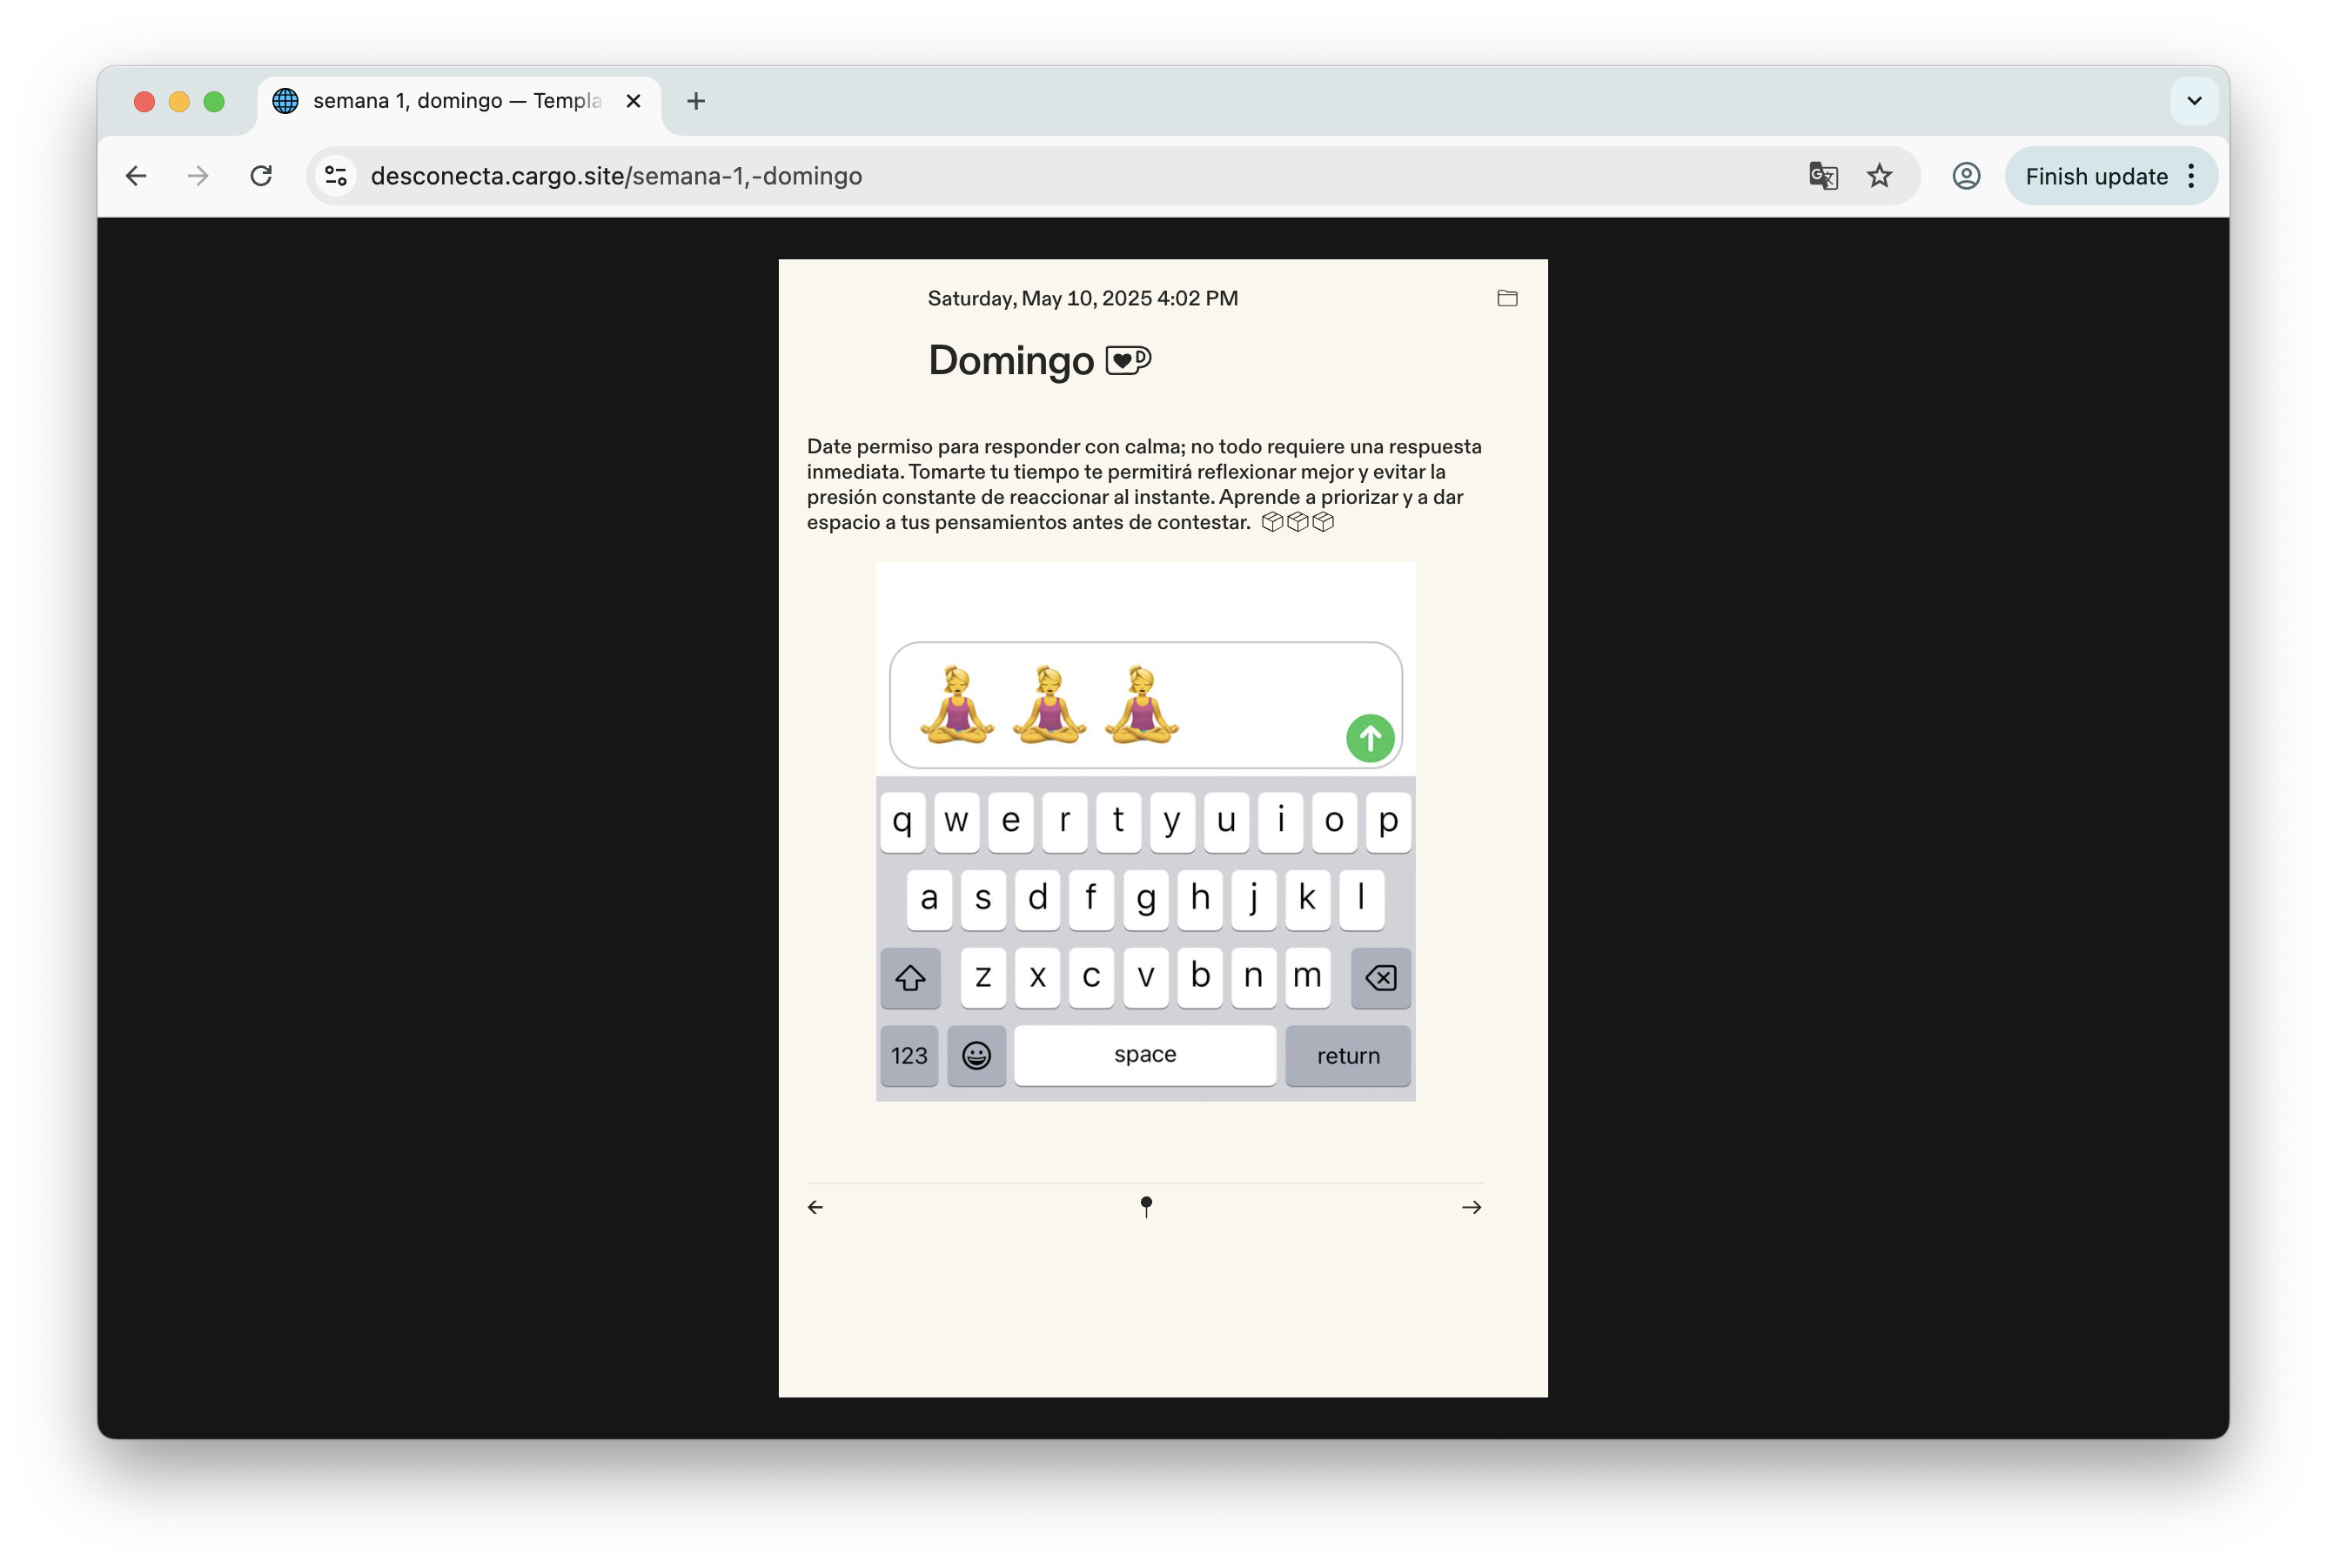Open the Chrome profile icon
The height and width of the screenshot is (1568, 2327).
[1965, 176]
